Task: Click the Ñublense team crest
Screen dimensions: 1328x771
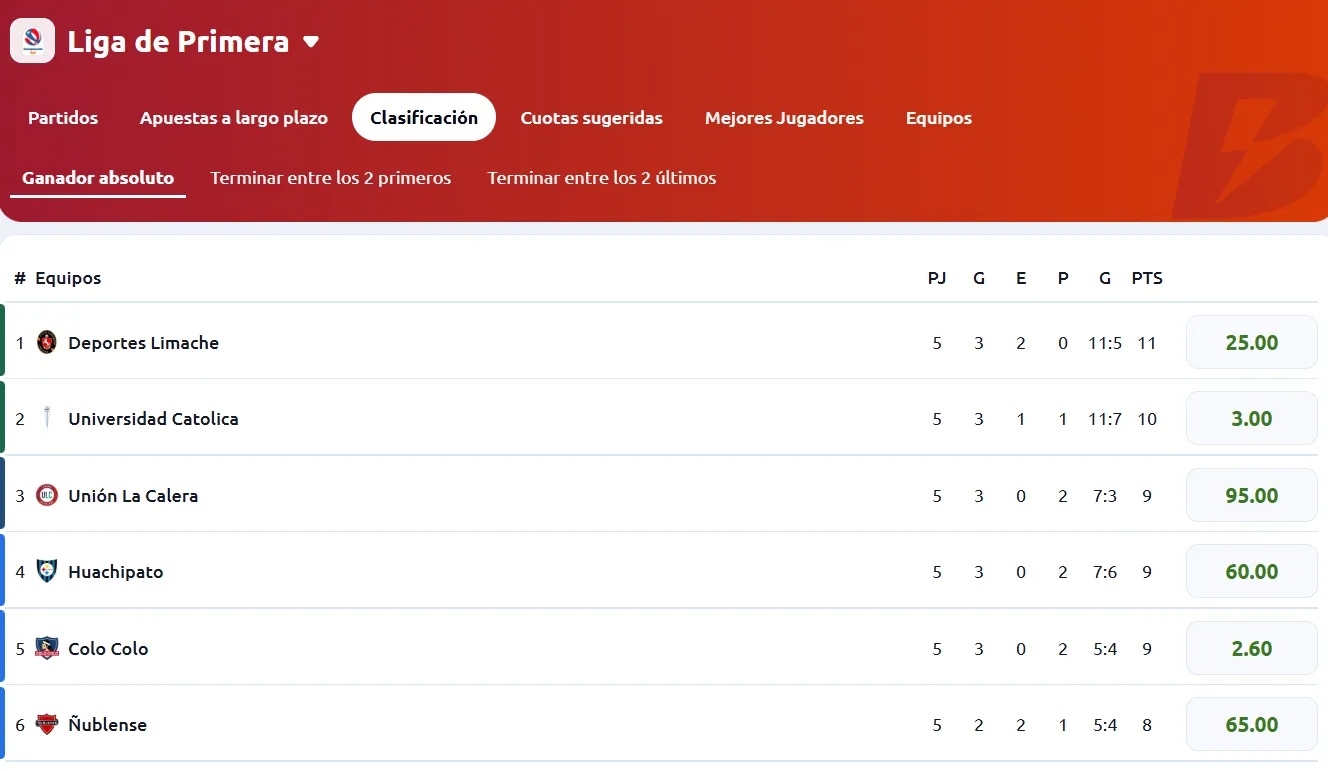Action: pos(47,724)
